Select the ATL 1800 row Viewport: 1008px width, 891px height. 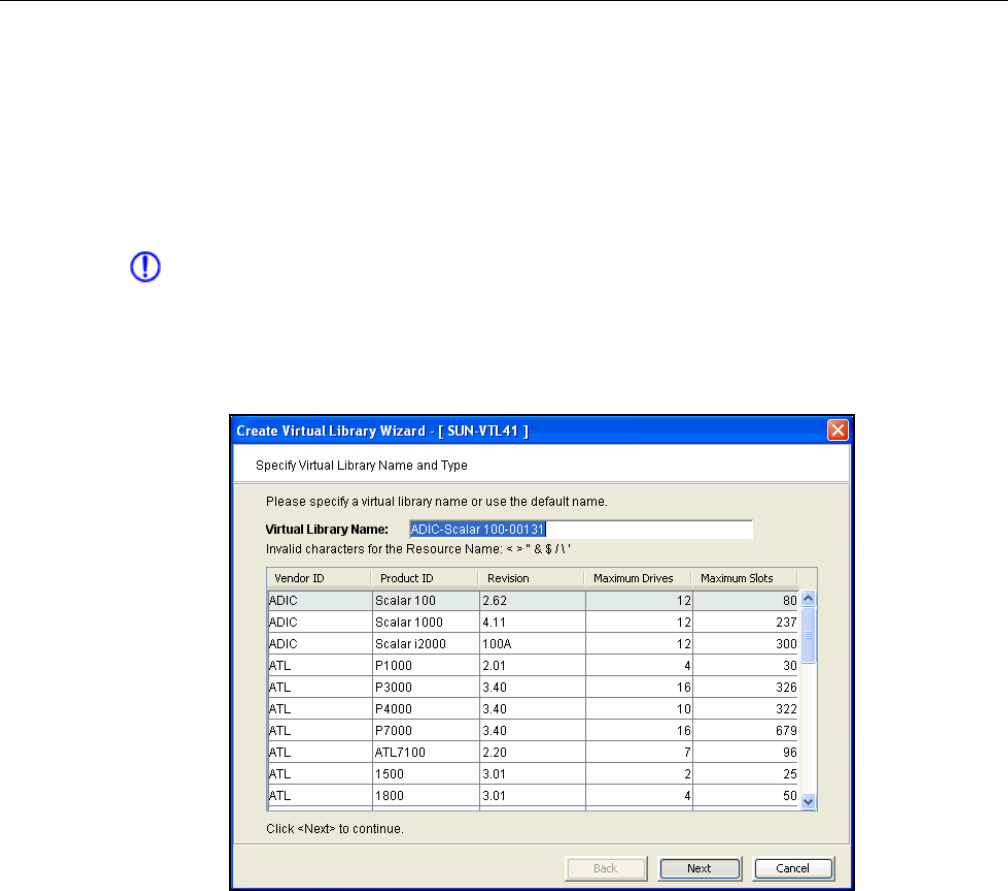click(x=532, y=795)
